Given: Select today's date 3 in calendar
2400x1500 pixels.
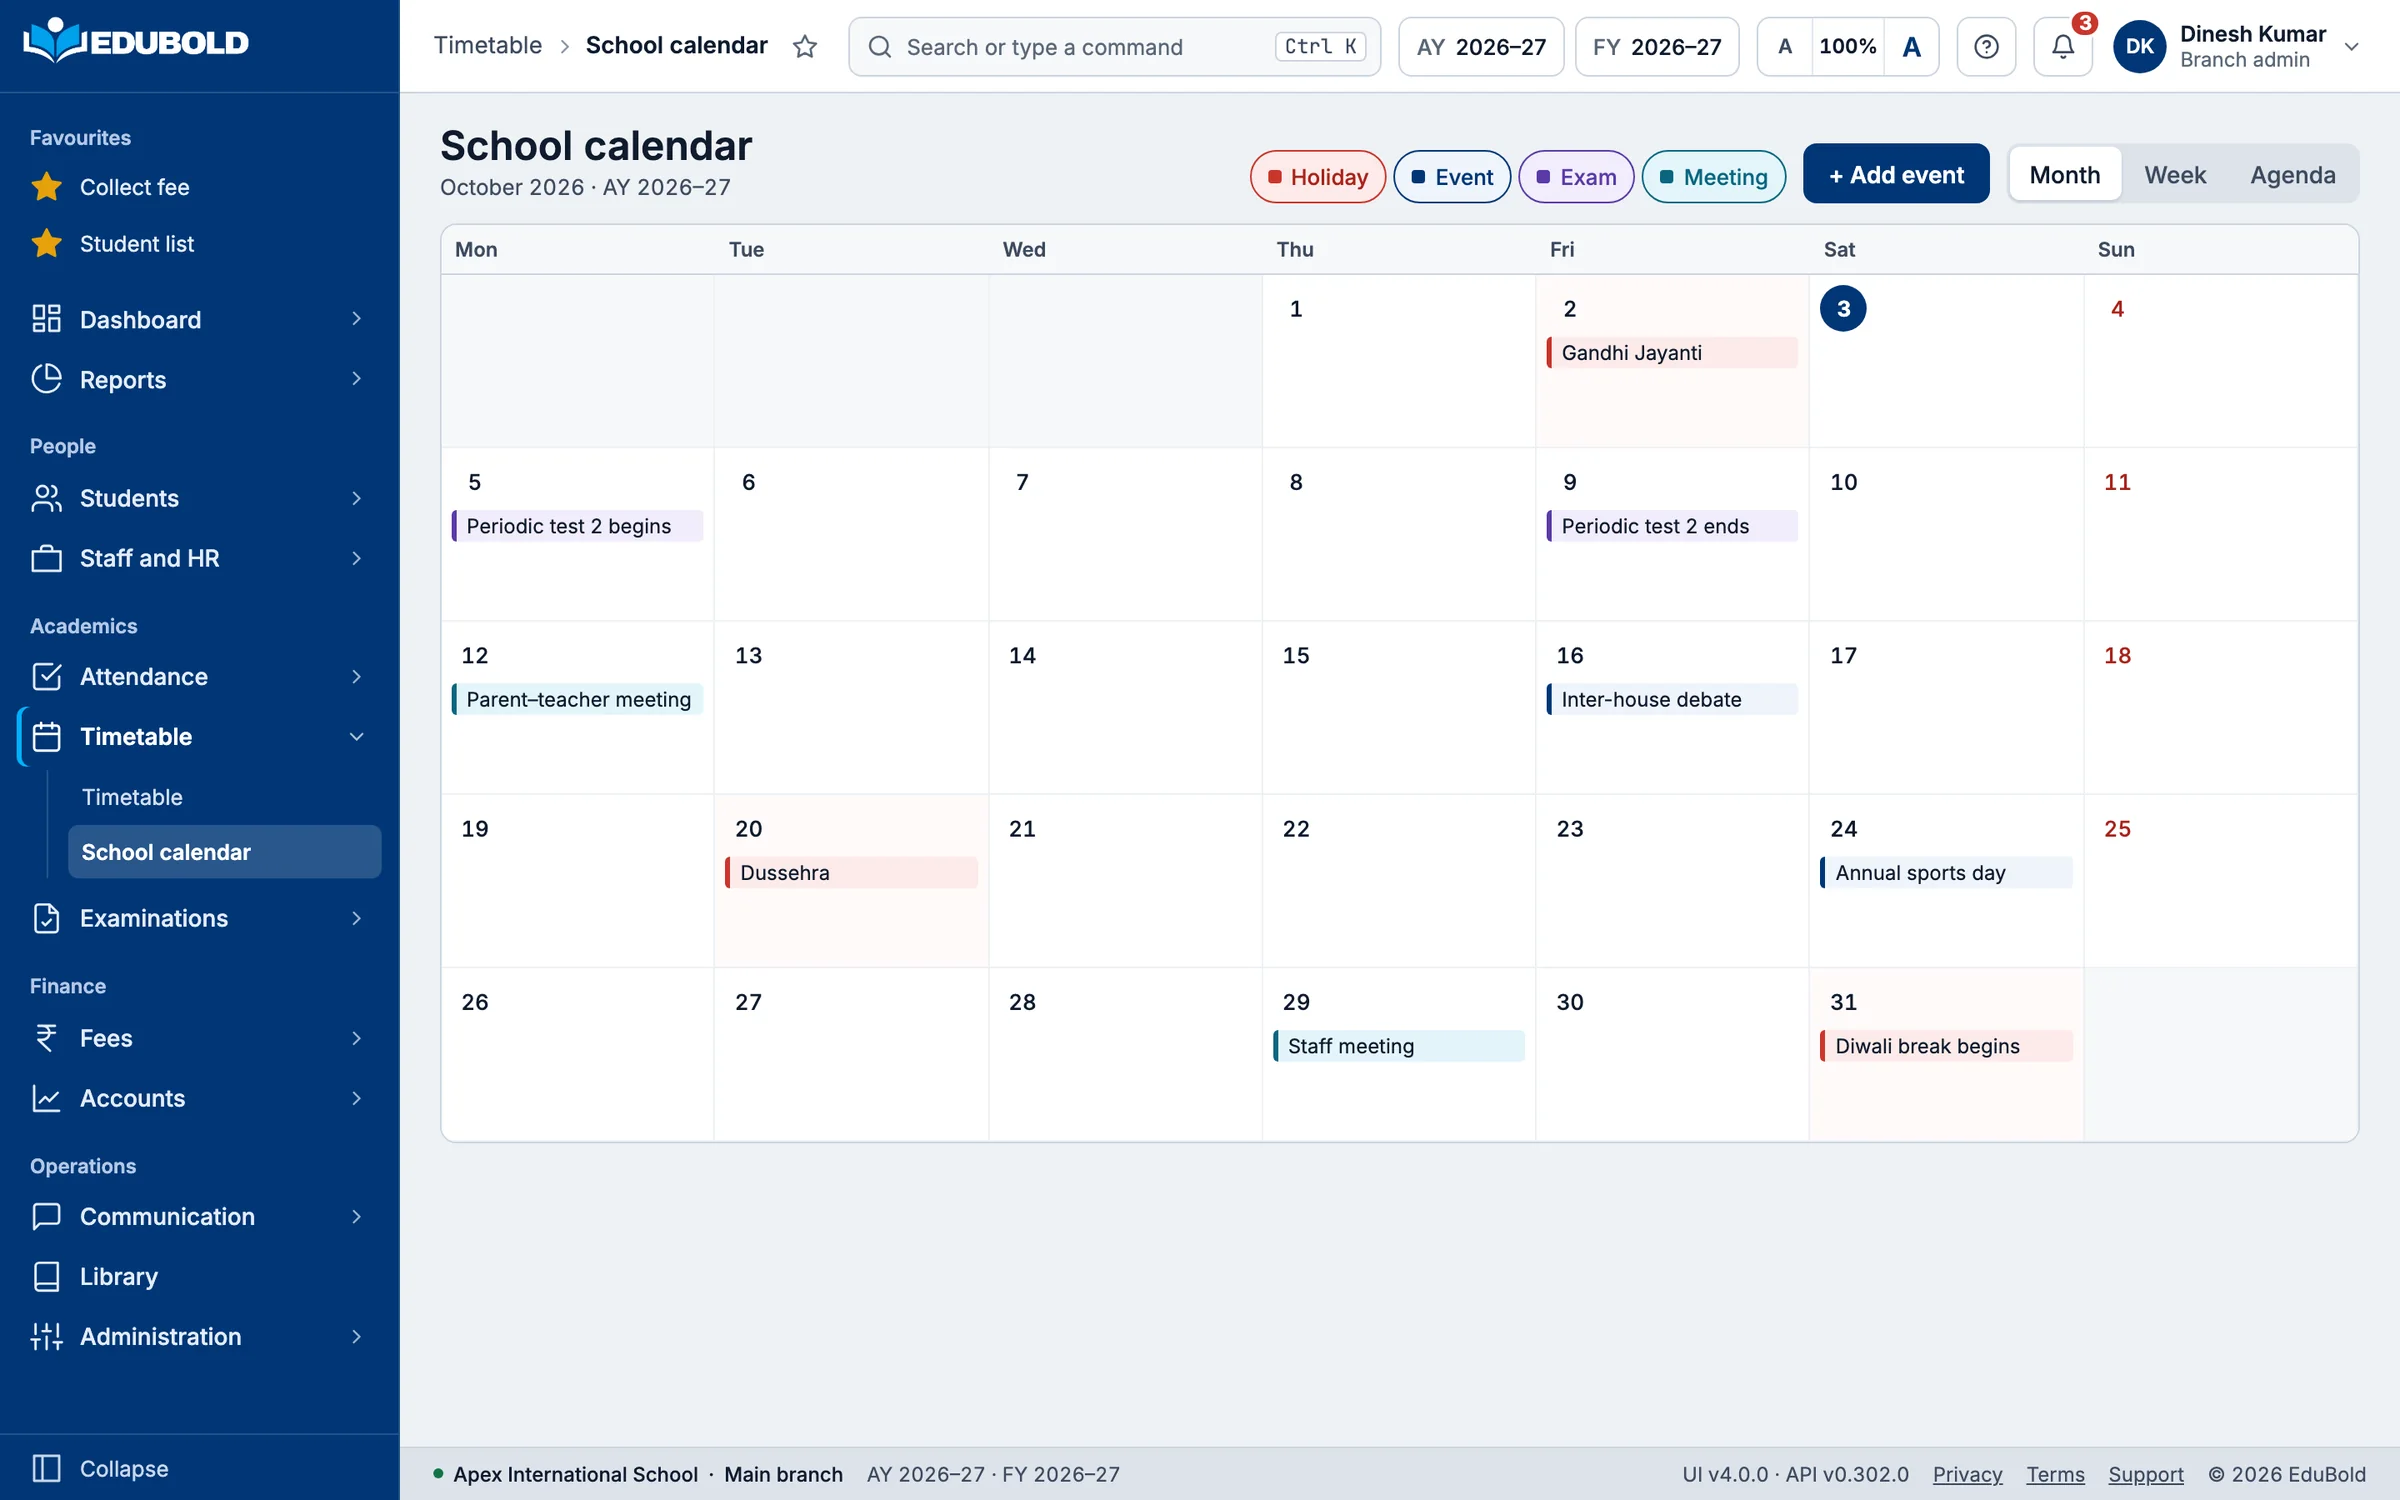Looking at the screenshot, I should (x=1843, y=309).
